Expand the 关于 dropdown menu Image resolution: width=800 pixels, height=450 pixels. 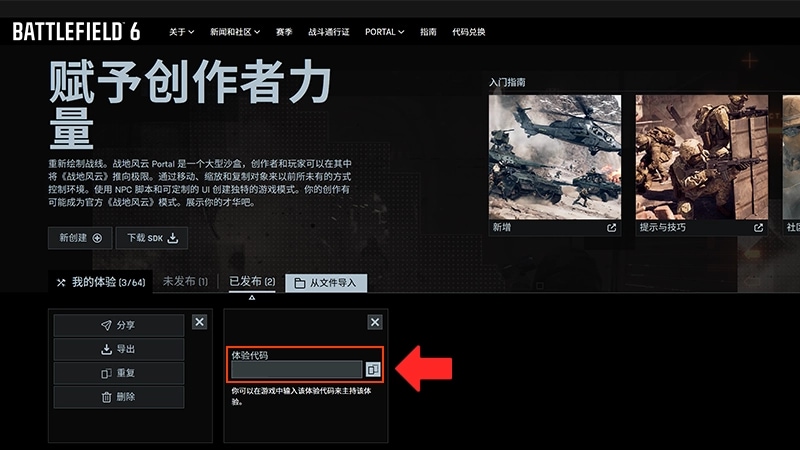pyautogui.click(x=182, y=32)
